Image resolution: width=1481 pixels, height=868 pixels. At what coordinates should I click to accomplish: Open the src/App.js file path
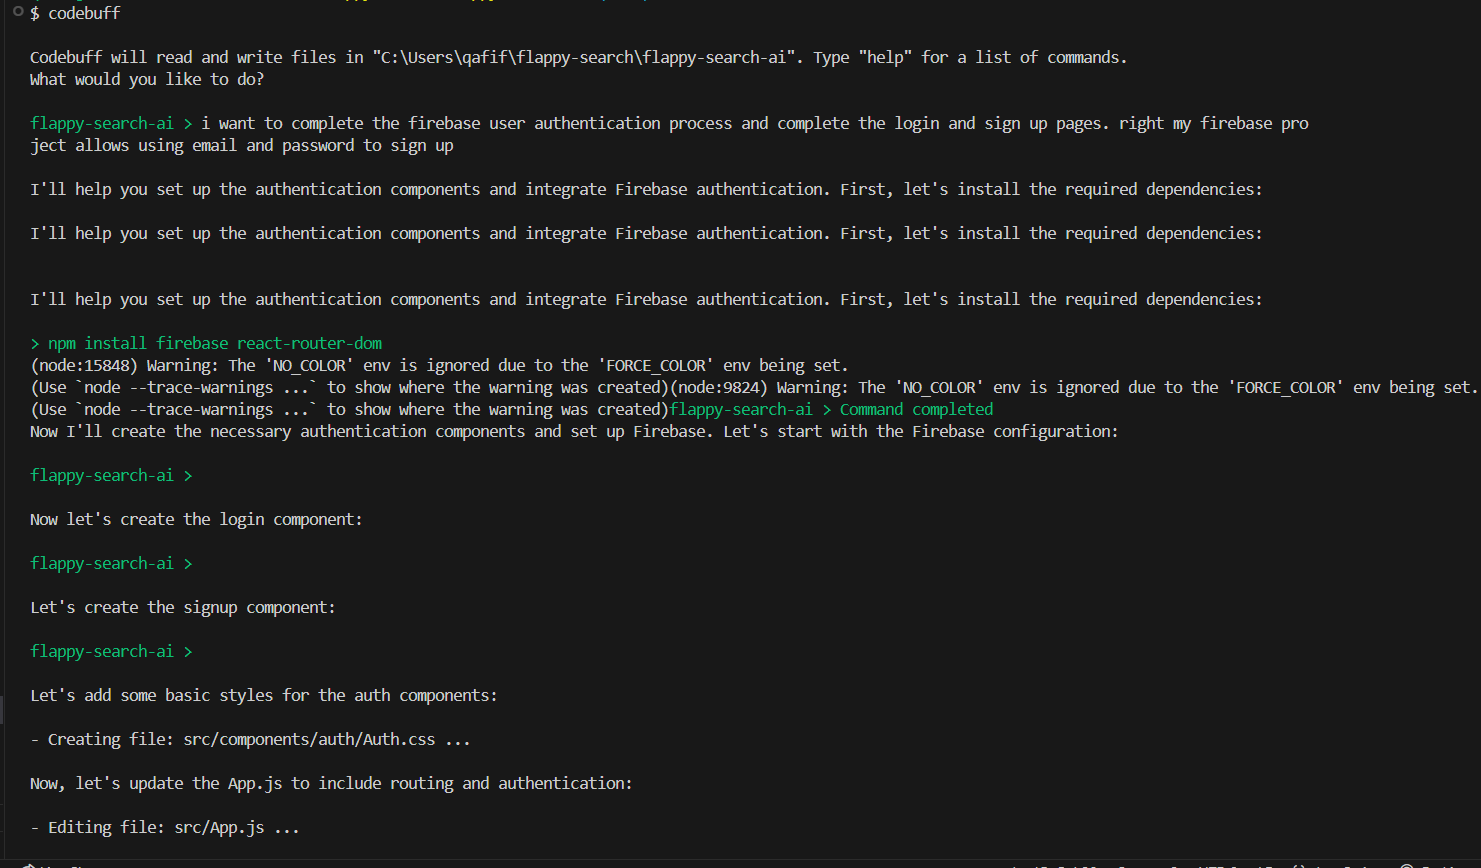coord(219,828)
